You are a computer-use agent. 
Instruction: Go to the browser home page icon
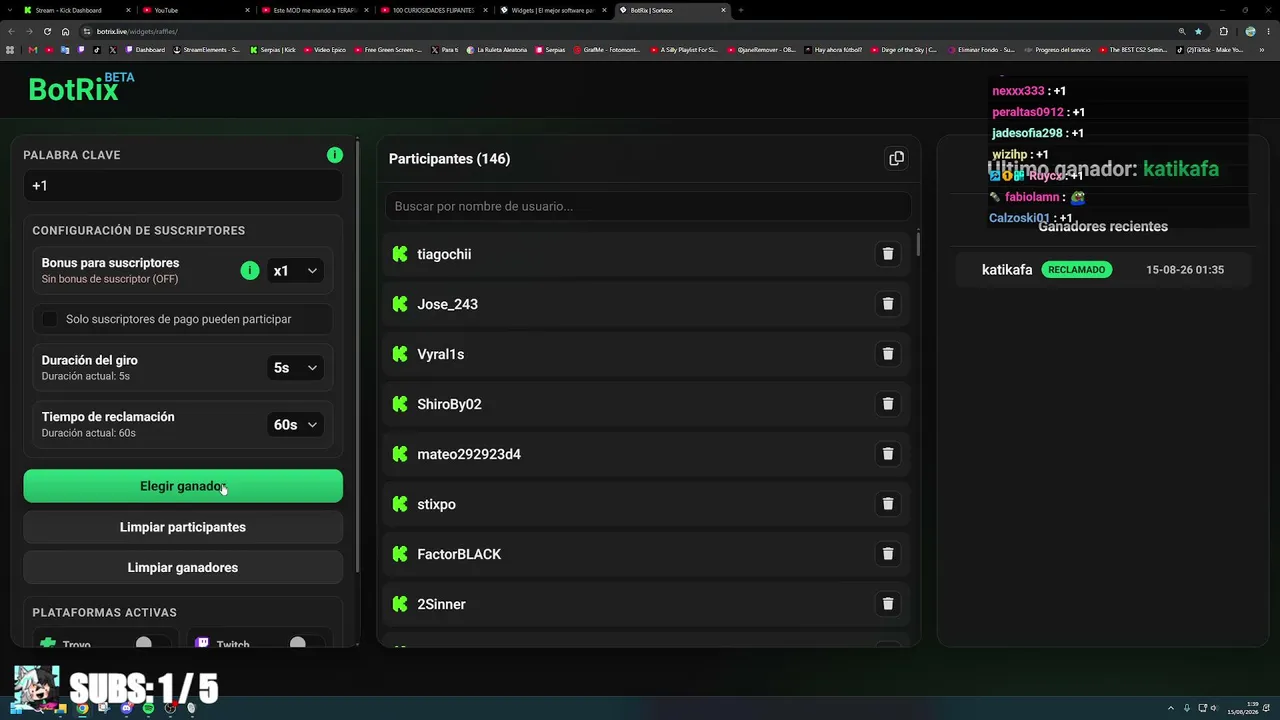pos(66,31)
